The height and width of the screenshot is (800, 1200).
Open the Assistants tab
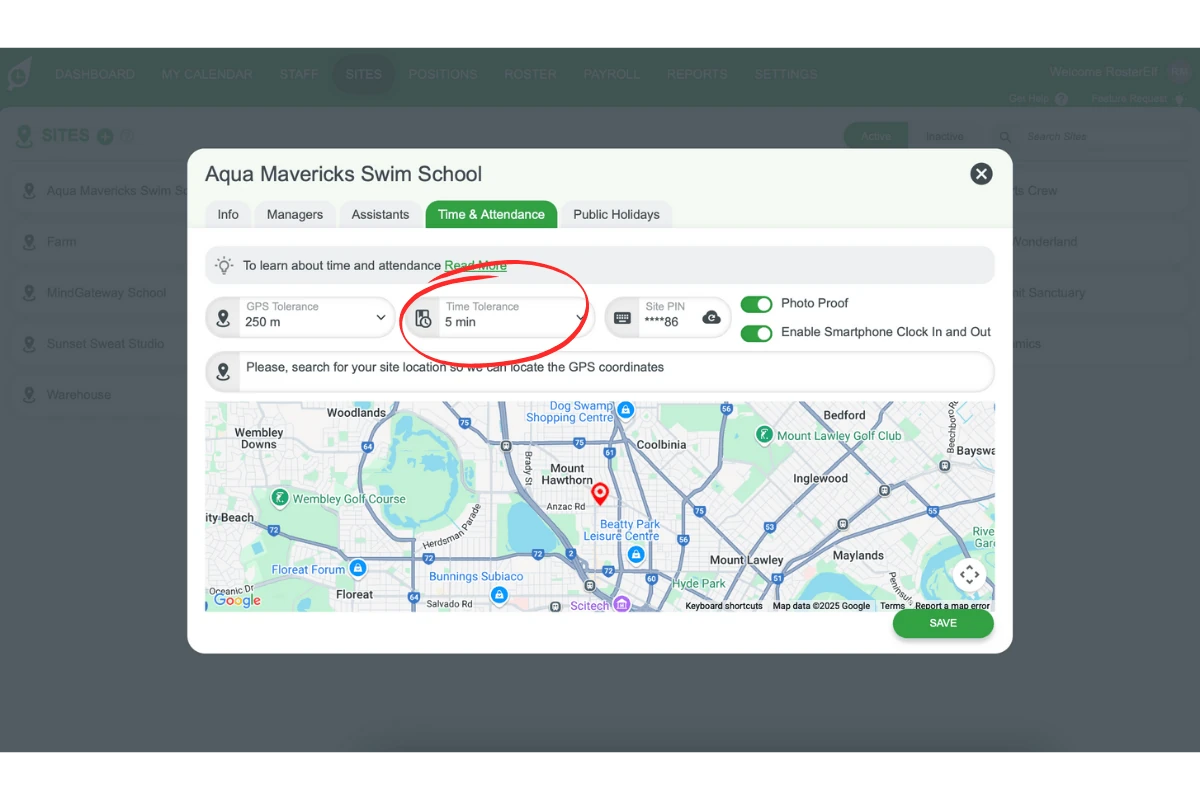380,214
